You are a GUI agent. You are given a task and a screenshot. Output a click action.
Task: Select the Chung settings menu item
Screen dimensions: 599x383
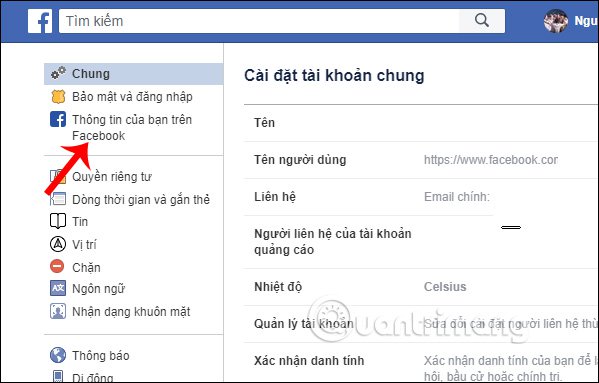pyautogui.click(x=134, y=74)
